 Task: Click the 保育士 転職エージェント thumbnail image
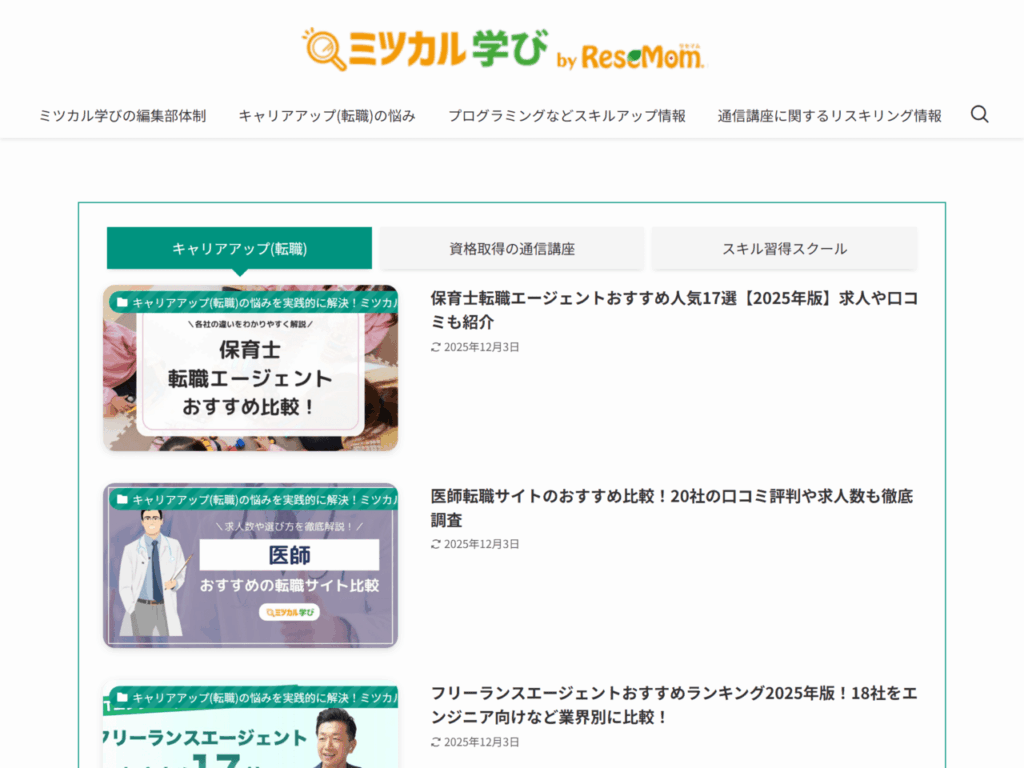pyautogui.click(x=250, y=380)
